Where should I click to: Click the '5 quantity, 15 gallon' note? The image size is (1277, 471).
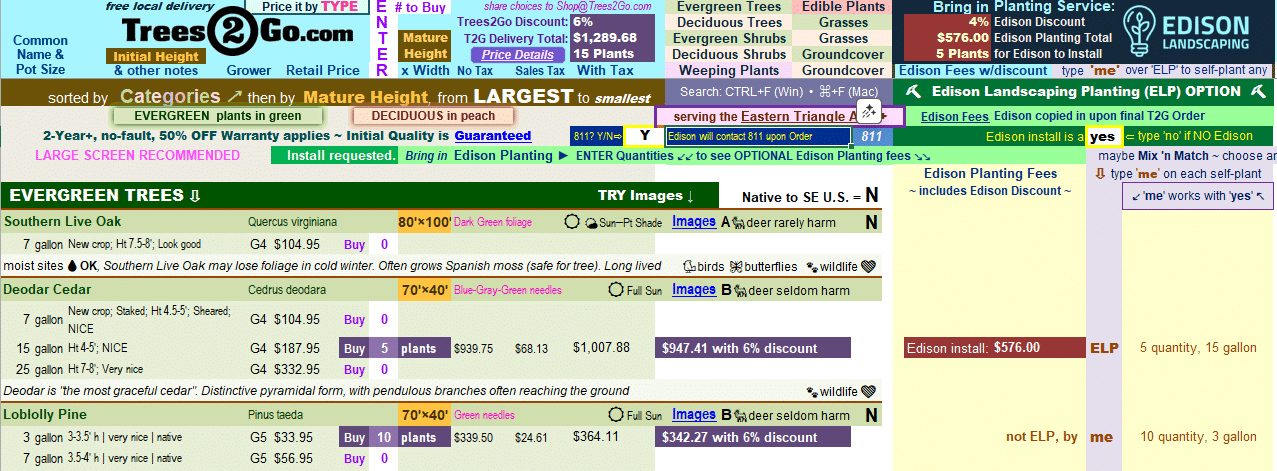[x=1199, y=348]
